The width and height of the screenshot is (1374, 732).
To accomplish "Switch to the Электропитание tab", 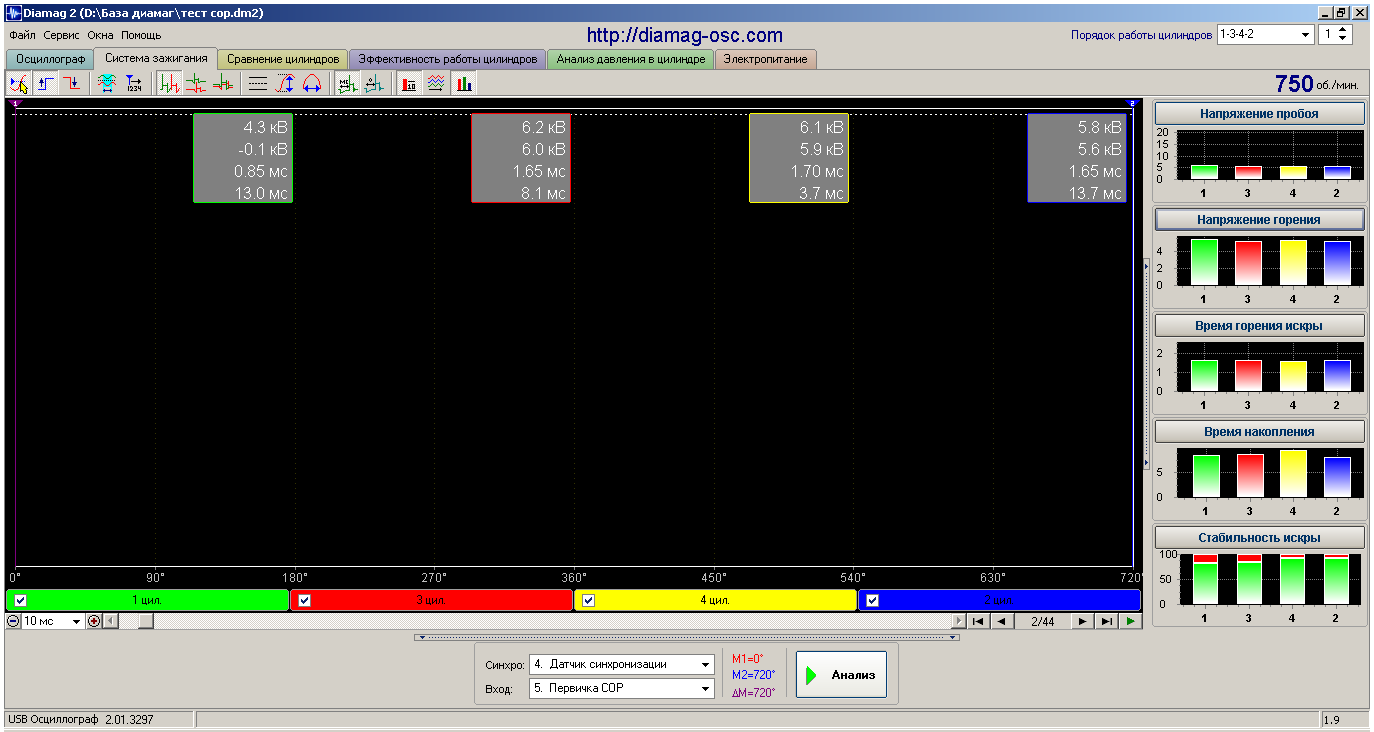I will 765,59.
